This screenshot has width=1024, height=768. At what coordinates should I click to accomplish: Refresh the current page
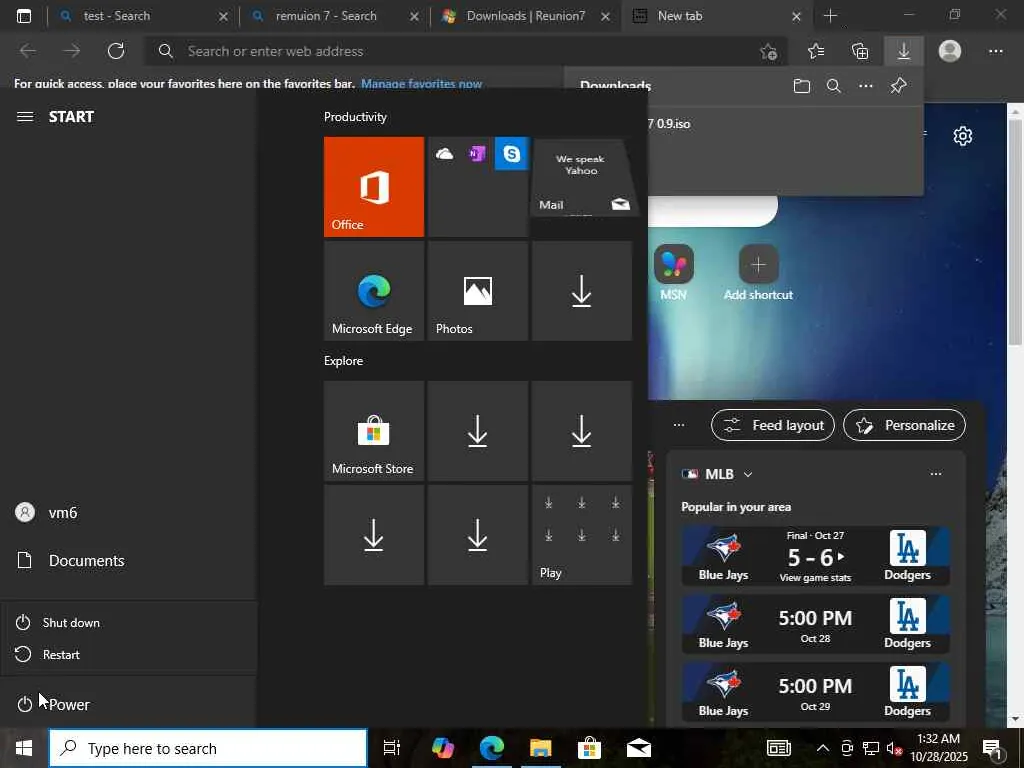click(x=116, y=51)
